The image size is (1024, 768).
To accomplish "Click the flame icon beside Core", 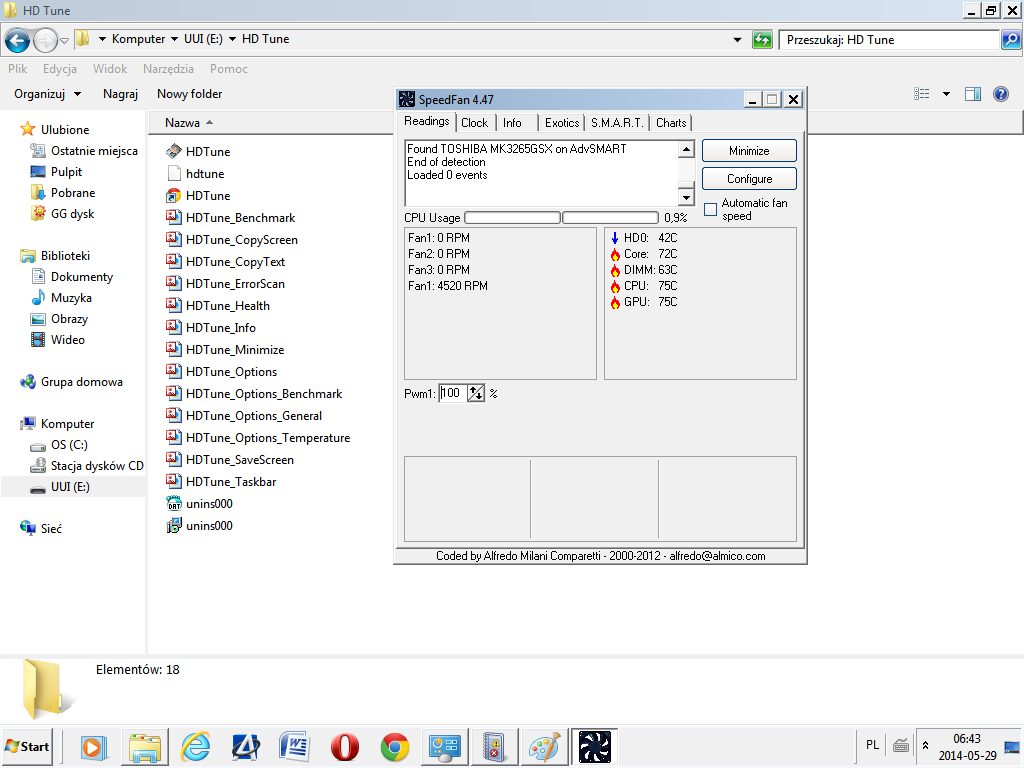I will click(615, 254).
